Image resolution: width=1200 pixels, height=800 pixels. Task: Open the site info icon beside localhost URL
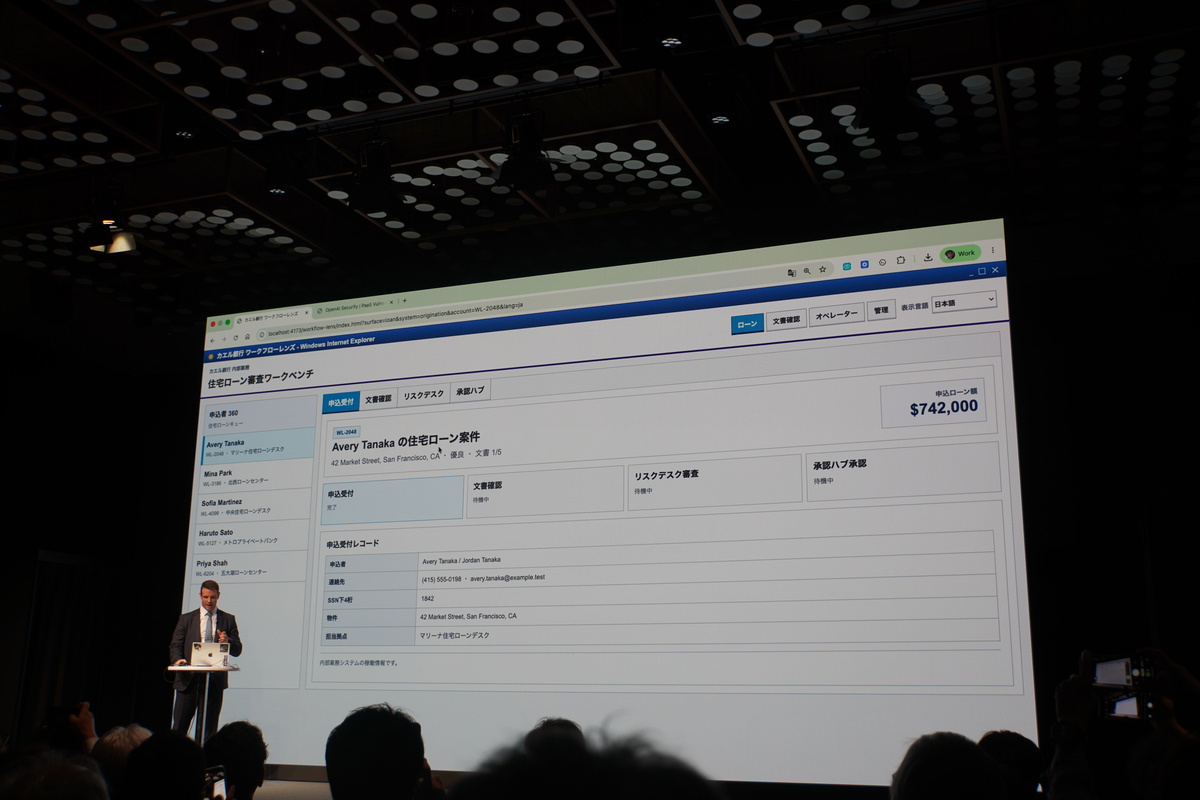[261, 335]
